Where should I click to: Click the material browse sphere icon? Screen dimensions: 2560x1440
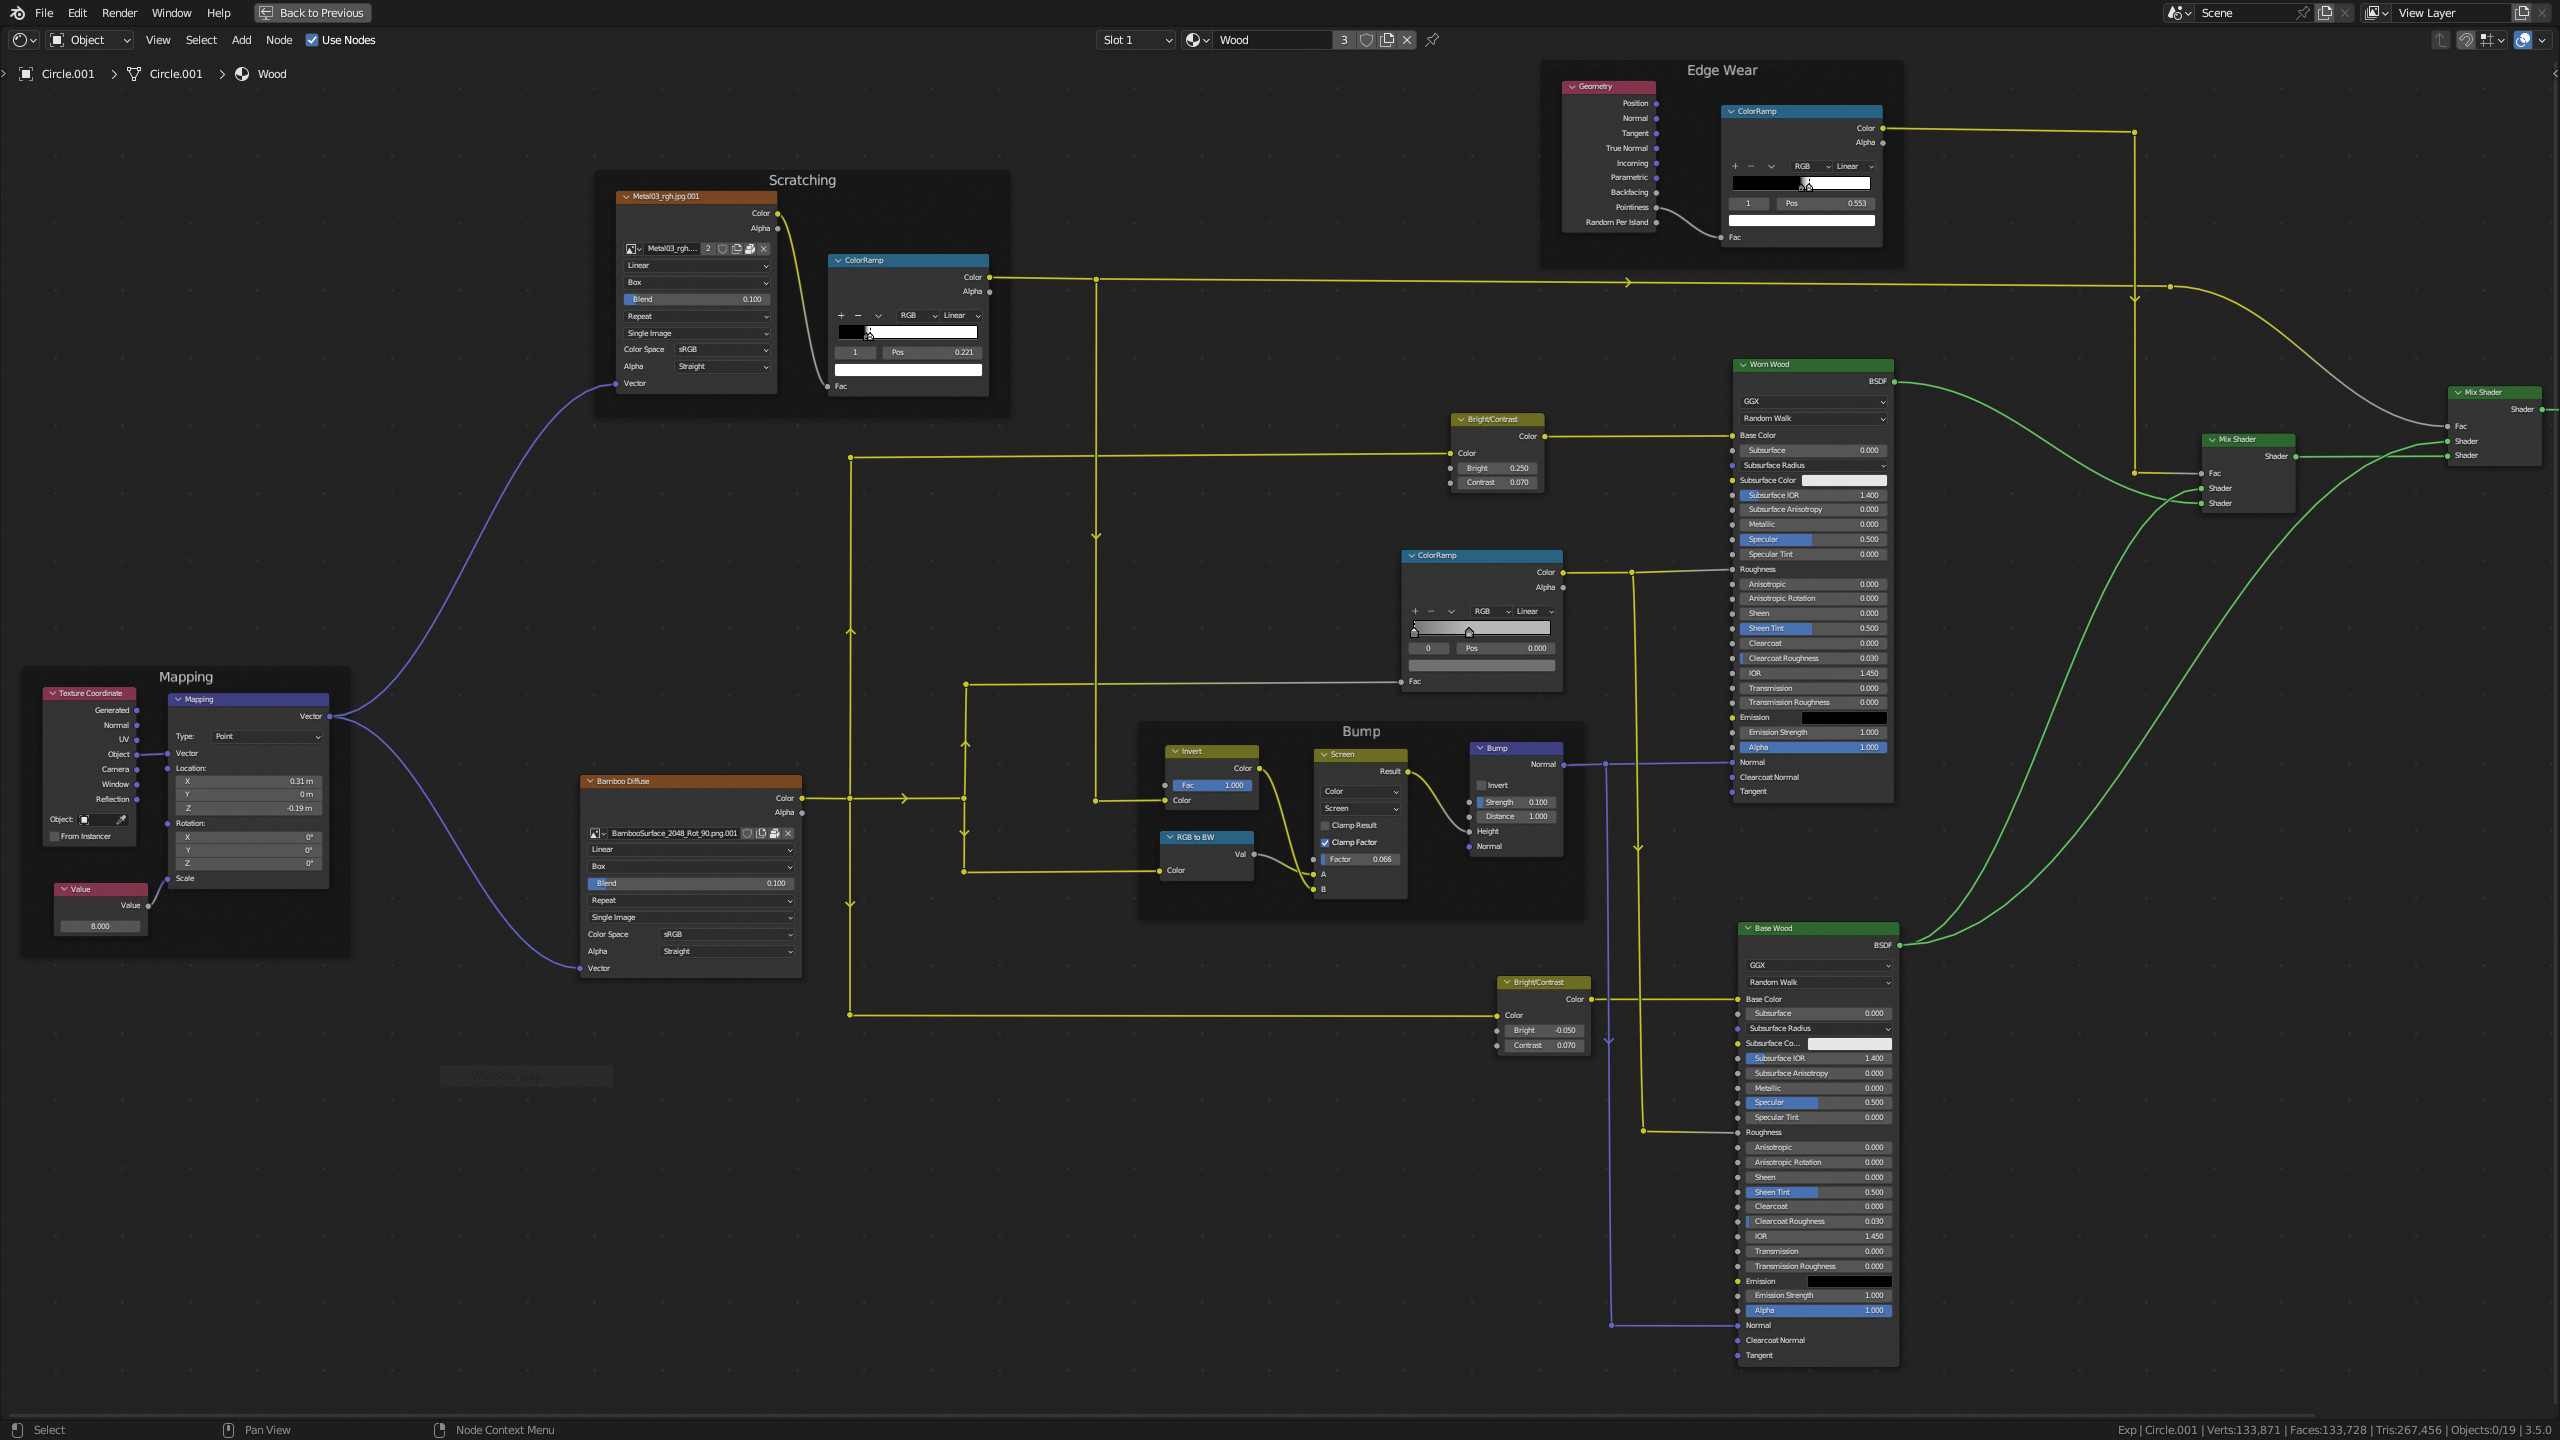tap(1197, 40)
